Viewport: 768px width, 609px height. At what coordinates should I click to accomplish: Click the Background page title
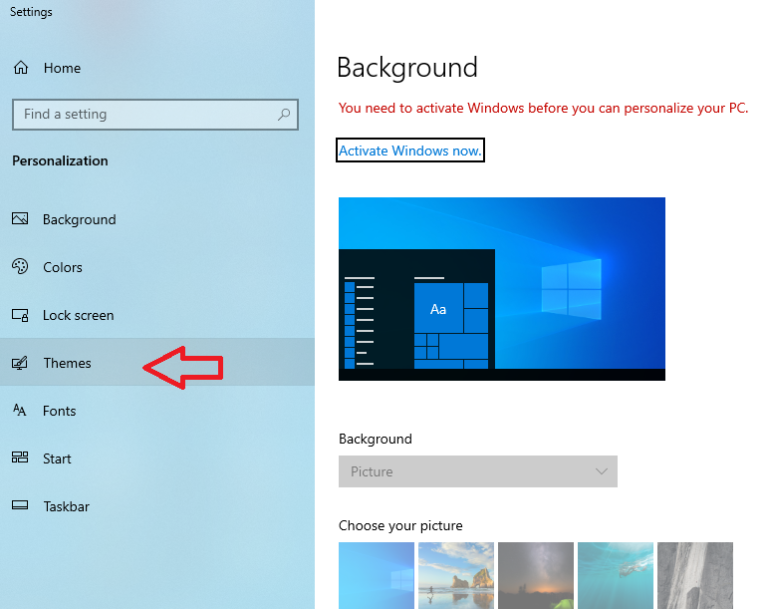[407, 68]
